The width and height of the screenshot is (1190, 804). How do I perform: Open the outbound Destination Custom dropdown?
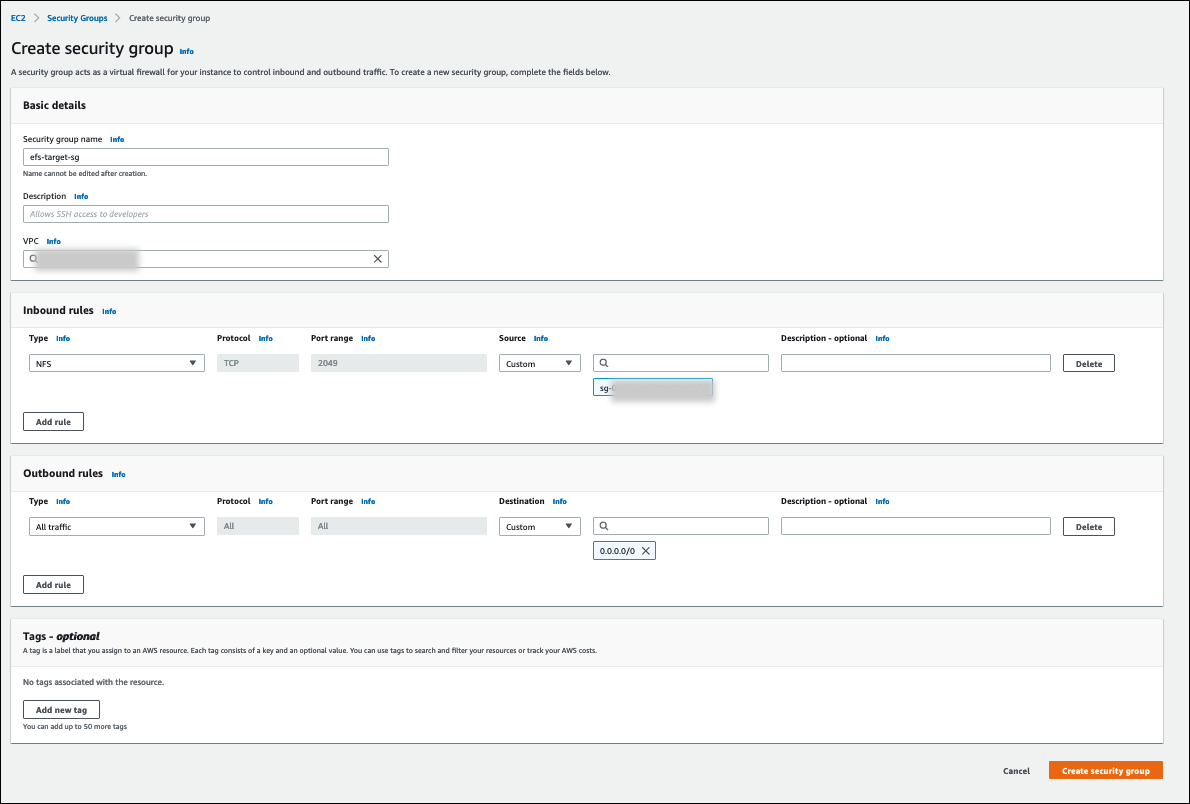pos(539,527)
